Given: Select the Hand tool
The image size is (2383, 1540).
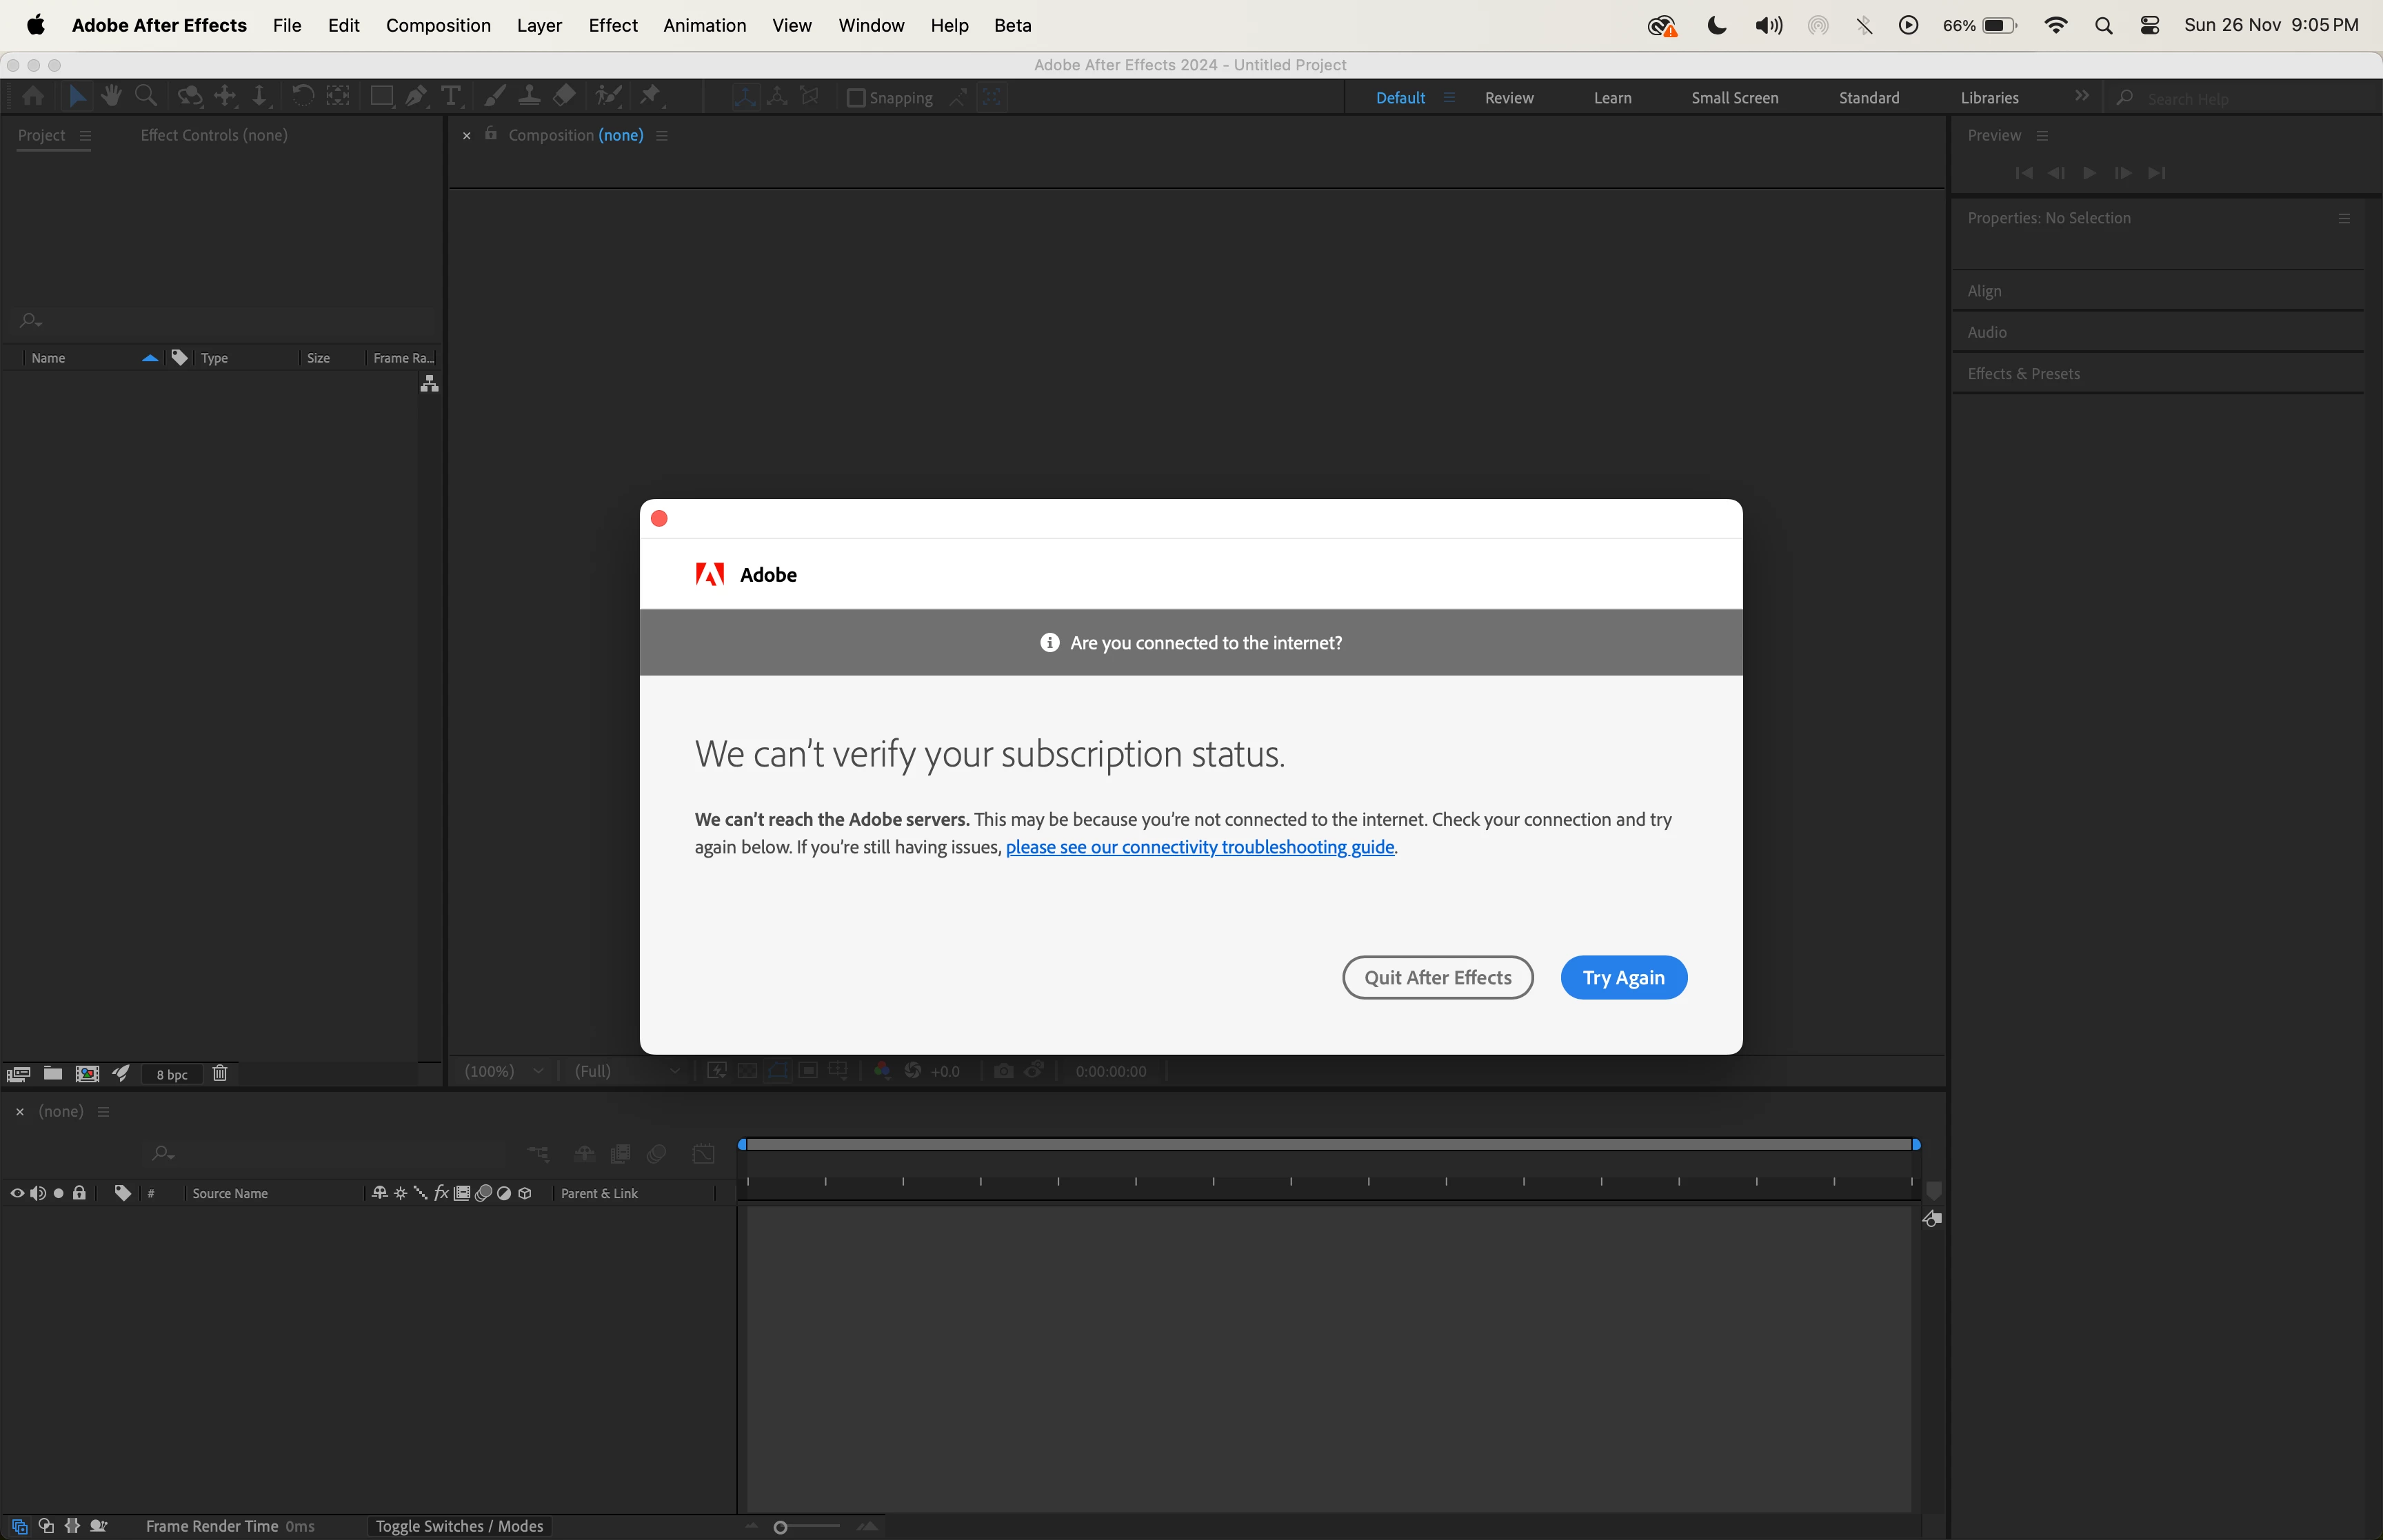Looking at the screenshot, I should coord(111,96).
